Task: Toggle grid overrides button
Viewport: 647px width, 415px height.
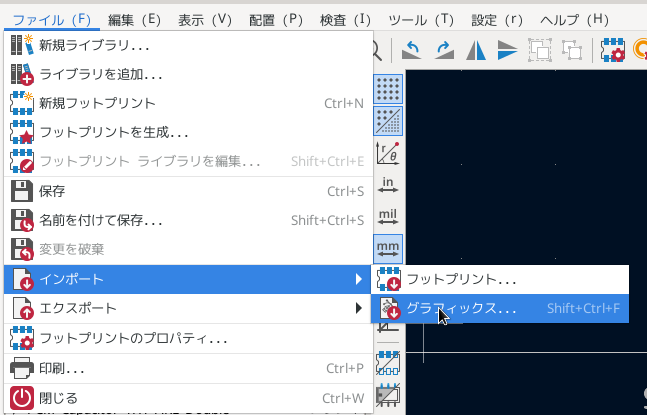Action: (x=388, y=121)
